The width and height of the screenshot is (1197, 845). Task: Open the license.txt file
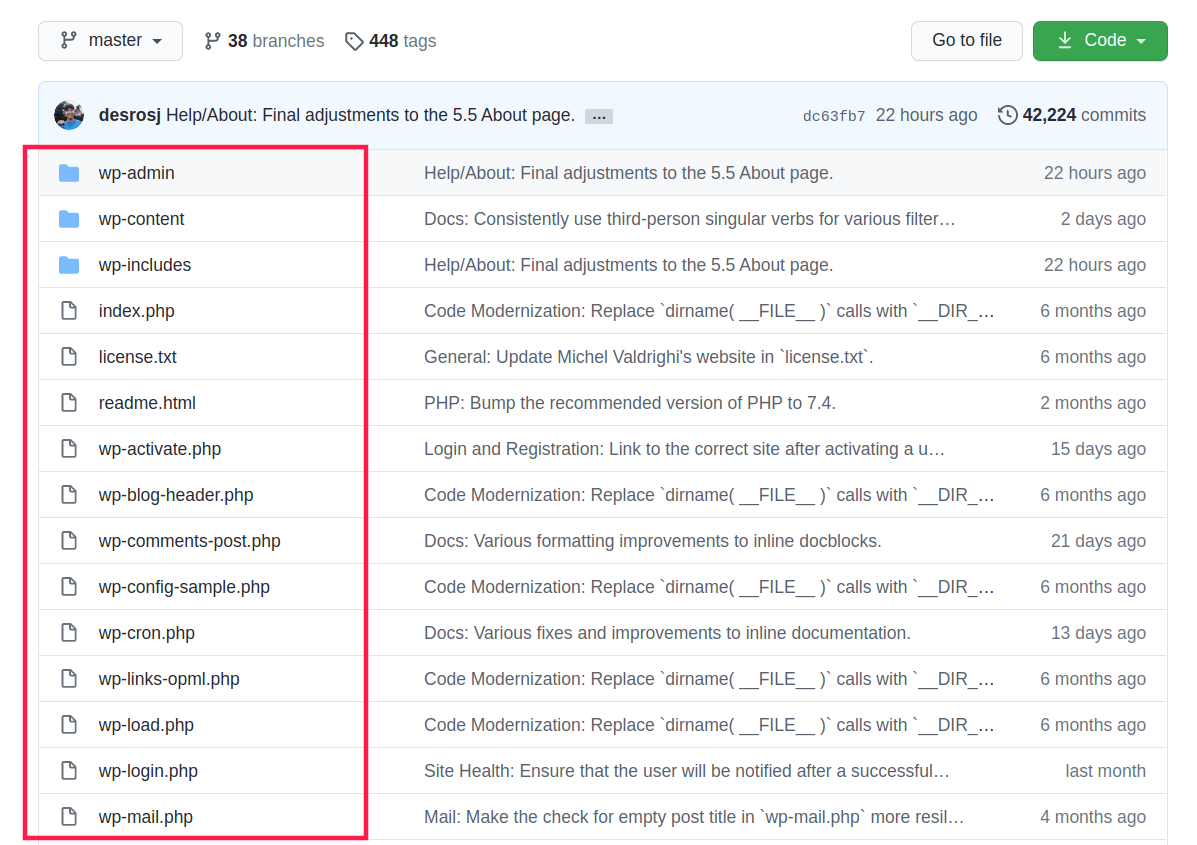point(137,356)
